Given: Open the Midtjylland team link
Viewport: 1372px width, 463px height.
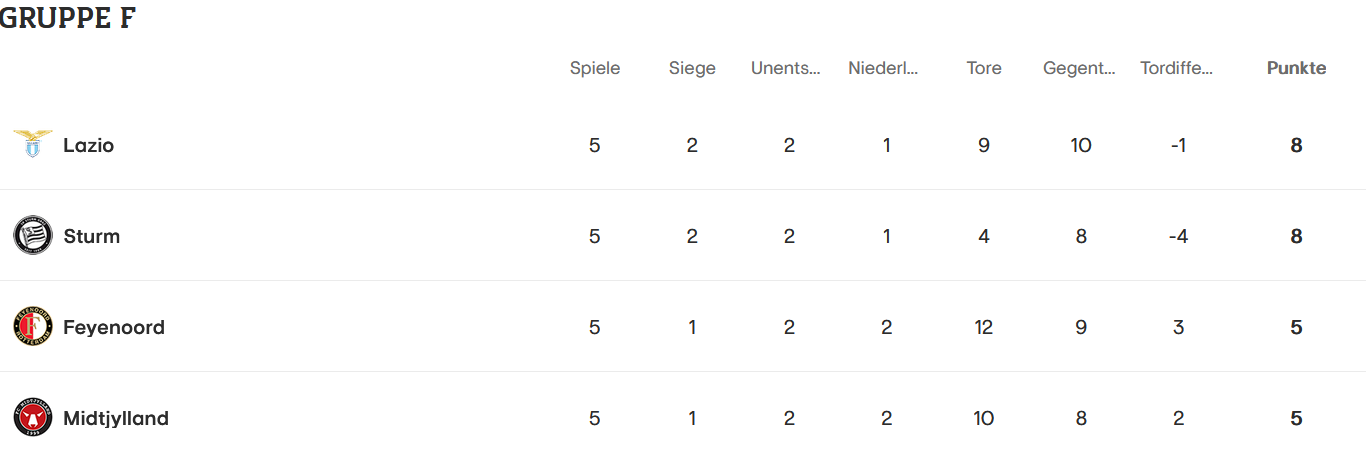Looking at the screenshot, I should click(x=116, y=418).
